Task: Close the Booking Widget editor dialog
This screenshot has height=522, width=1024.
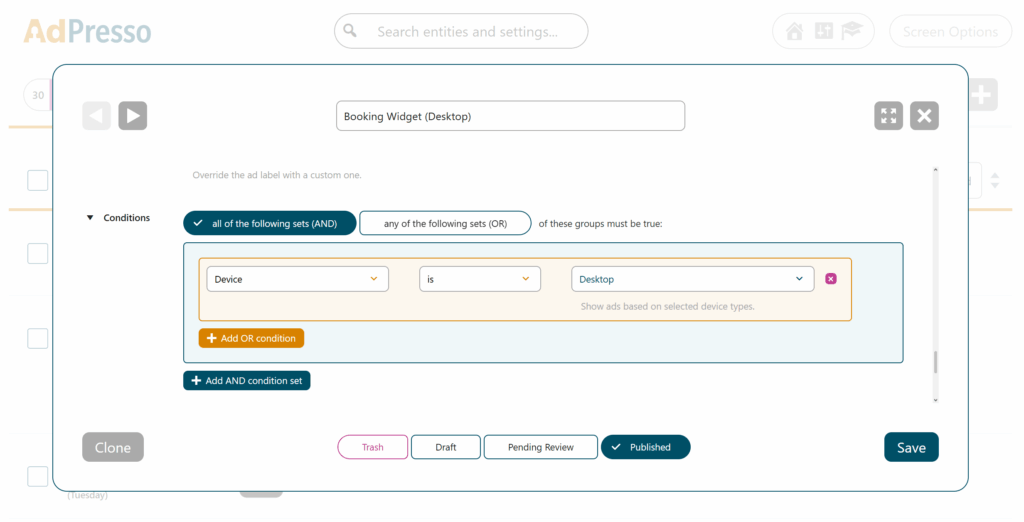Action: [x=924, y=116]
